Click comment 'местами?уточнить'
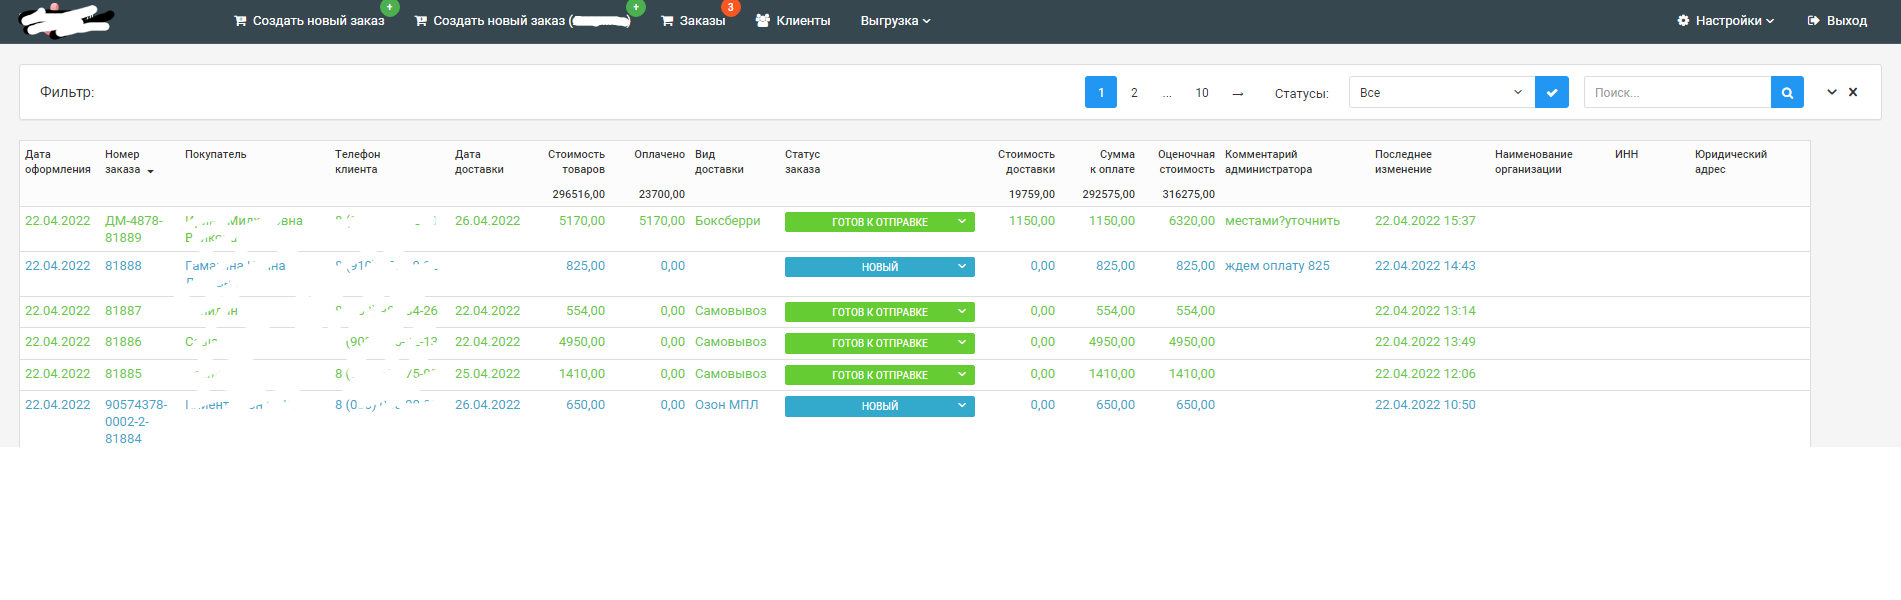 pos(1282,221)
